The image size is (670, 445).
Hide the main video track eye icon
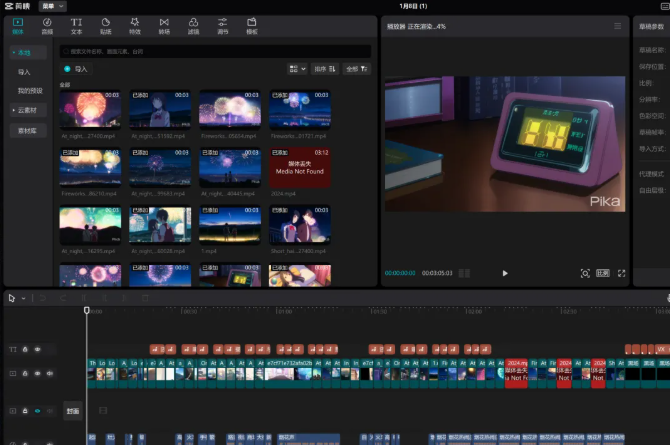click(38, 373)
